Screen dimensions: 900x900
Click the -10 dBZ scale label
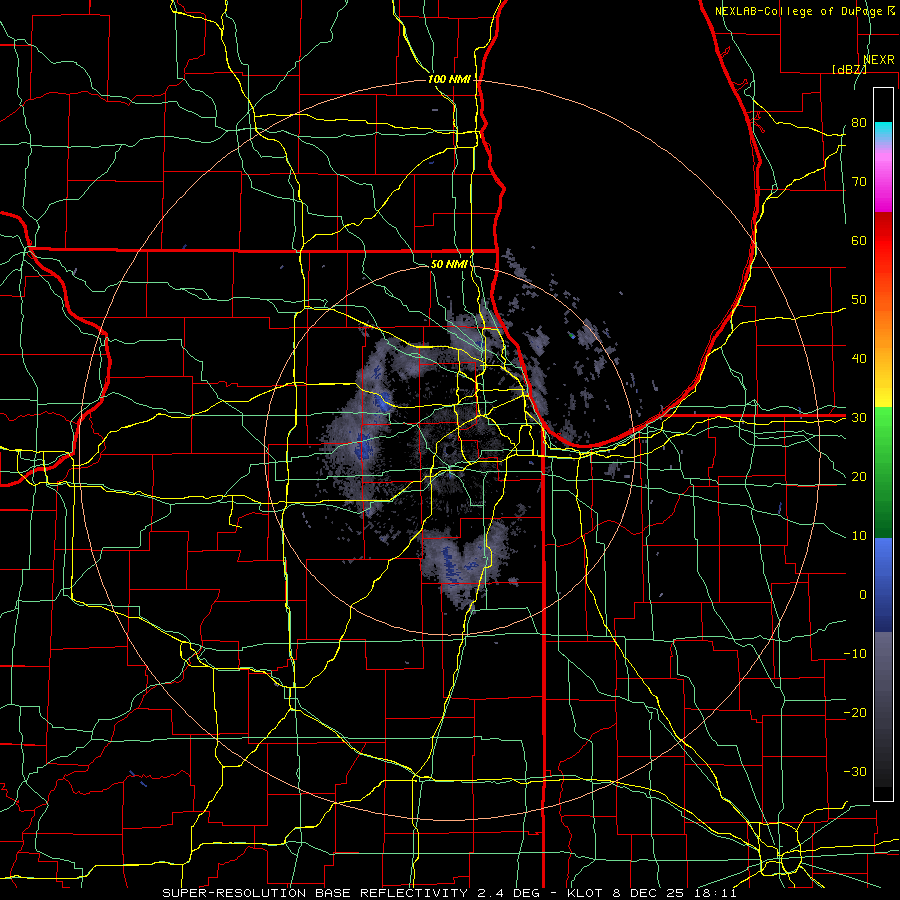855,654
